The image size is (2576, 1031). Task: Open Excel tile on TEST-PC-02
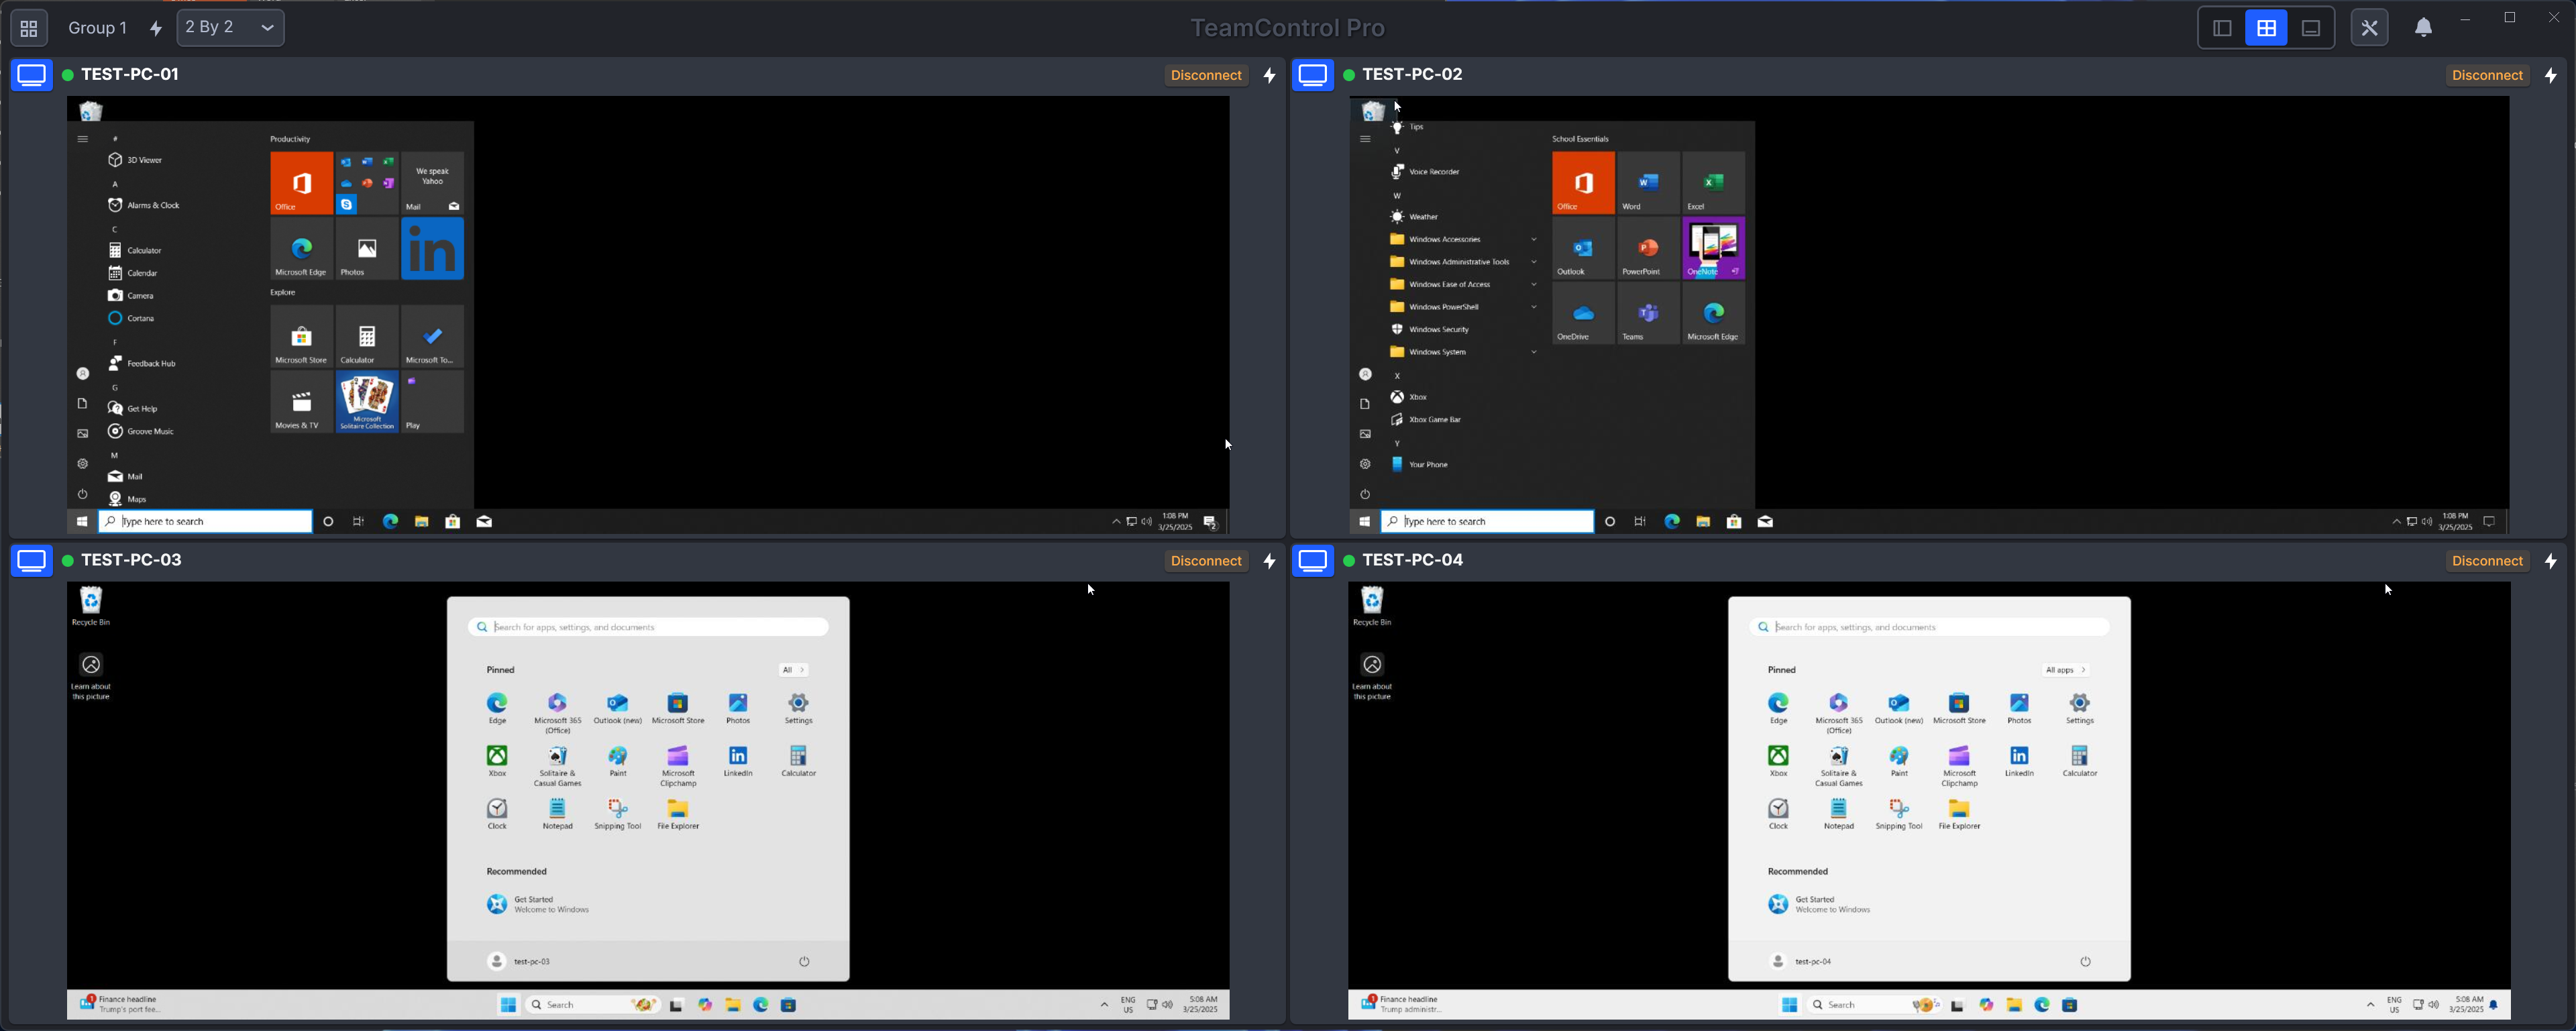click(x=1713, y=183)
